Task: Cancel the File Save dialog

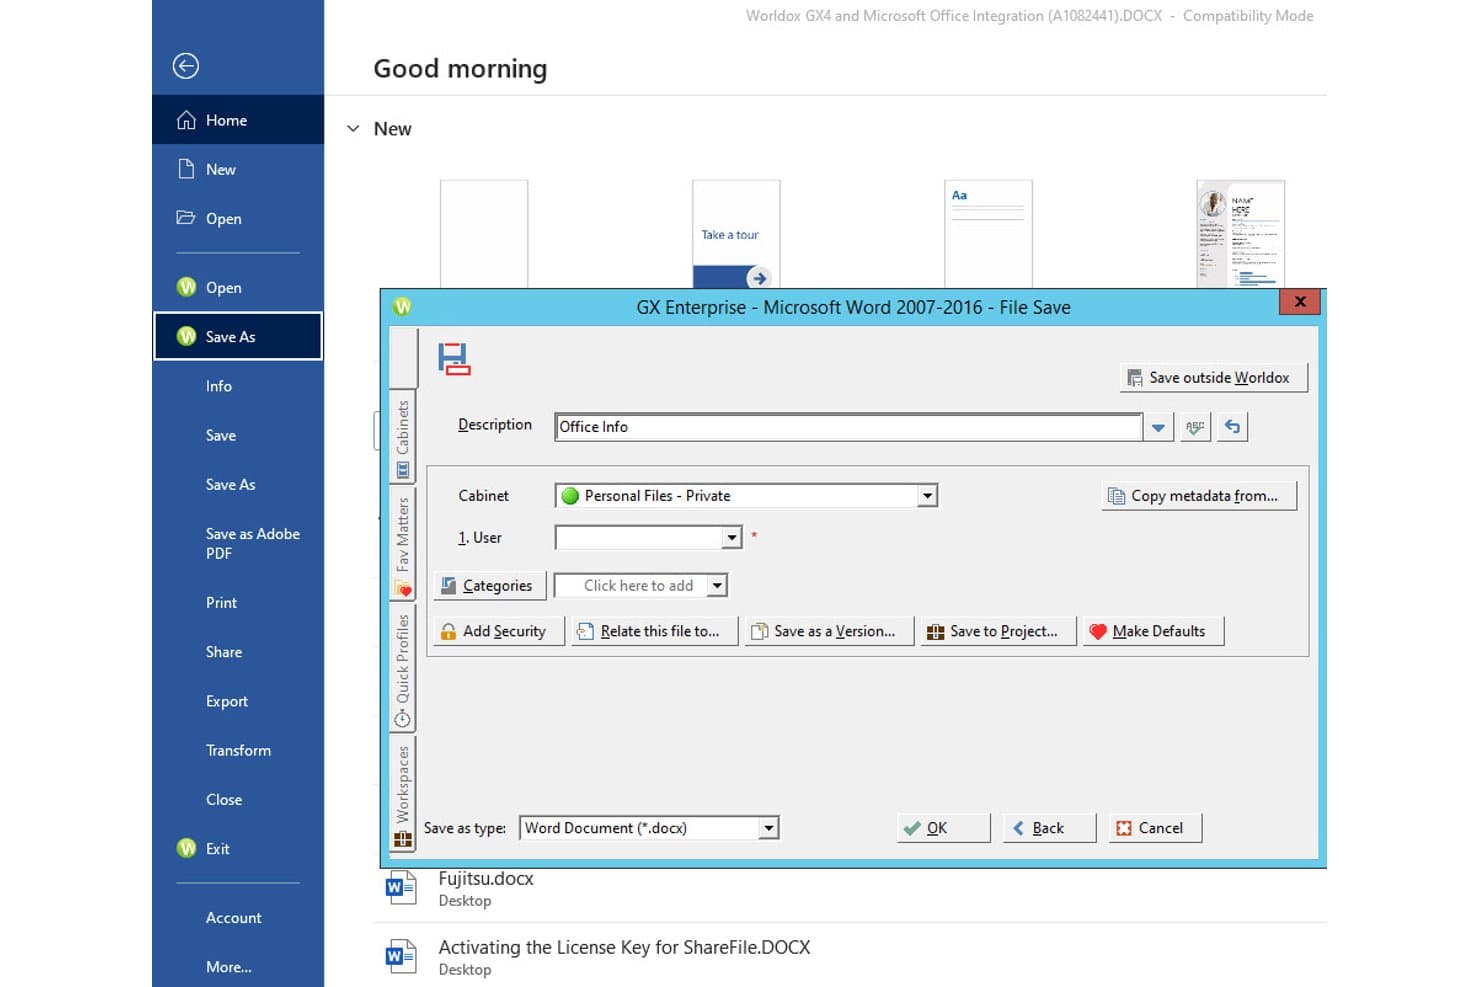Action: click(x=1155, y=828)
